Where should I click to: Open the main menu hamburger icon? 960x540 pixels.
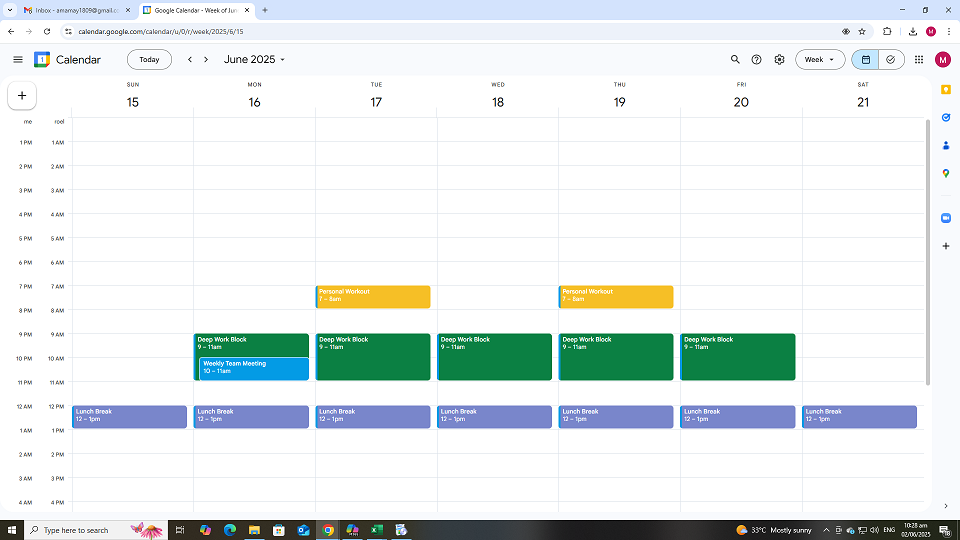(18, 59)
